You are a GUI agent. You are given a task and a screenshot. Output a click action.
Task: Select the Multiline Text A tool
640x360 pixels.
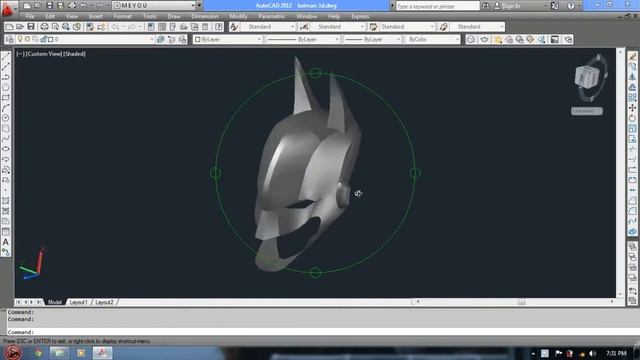tap(6, 242)
